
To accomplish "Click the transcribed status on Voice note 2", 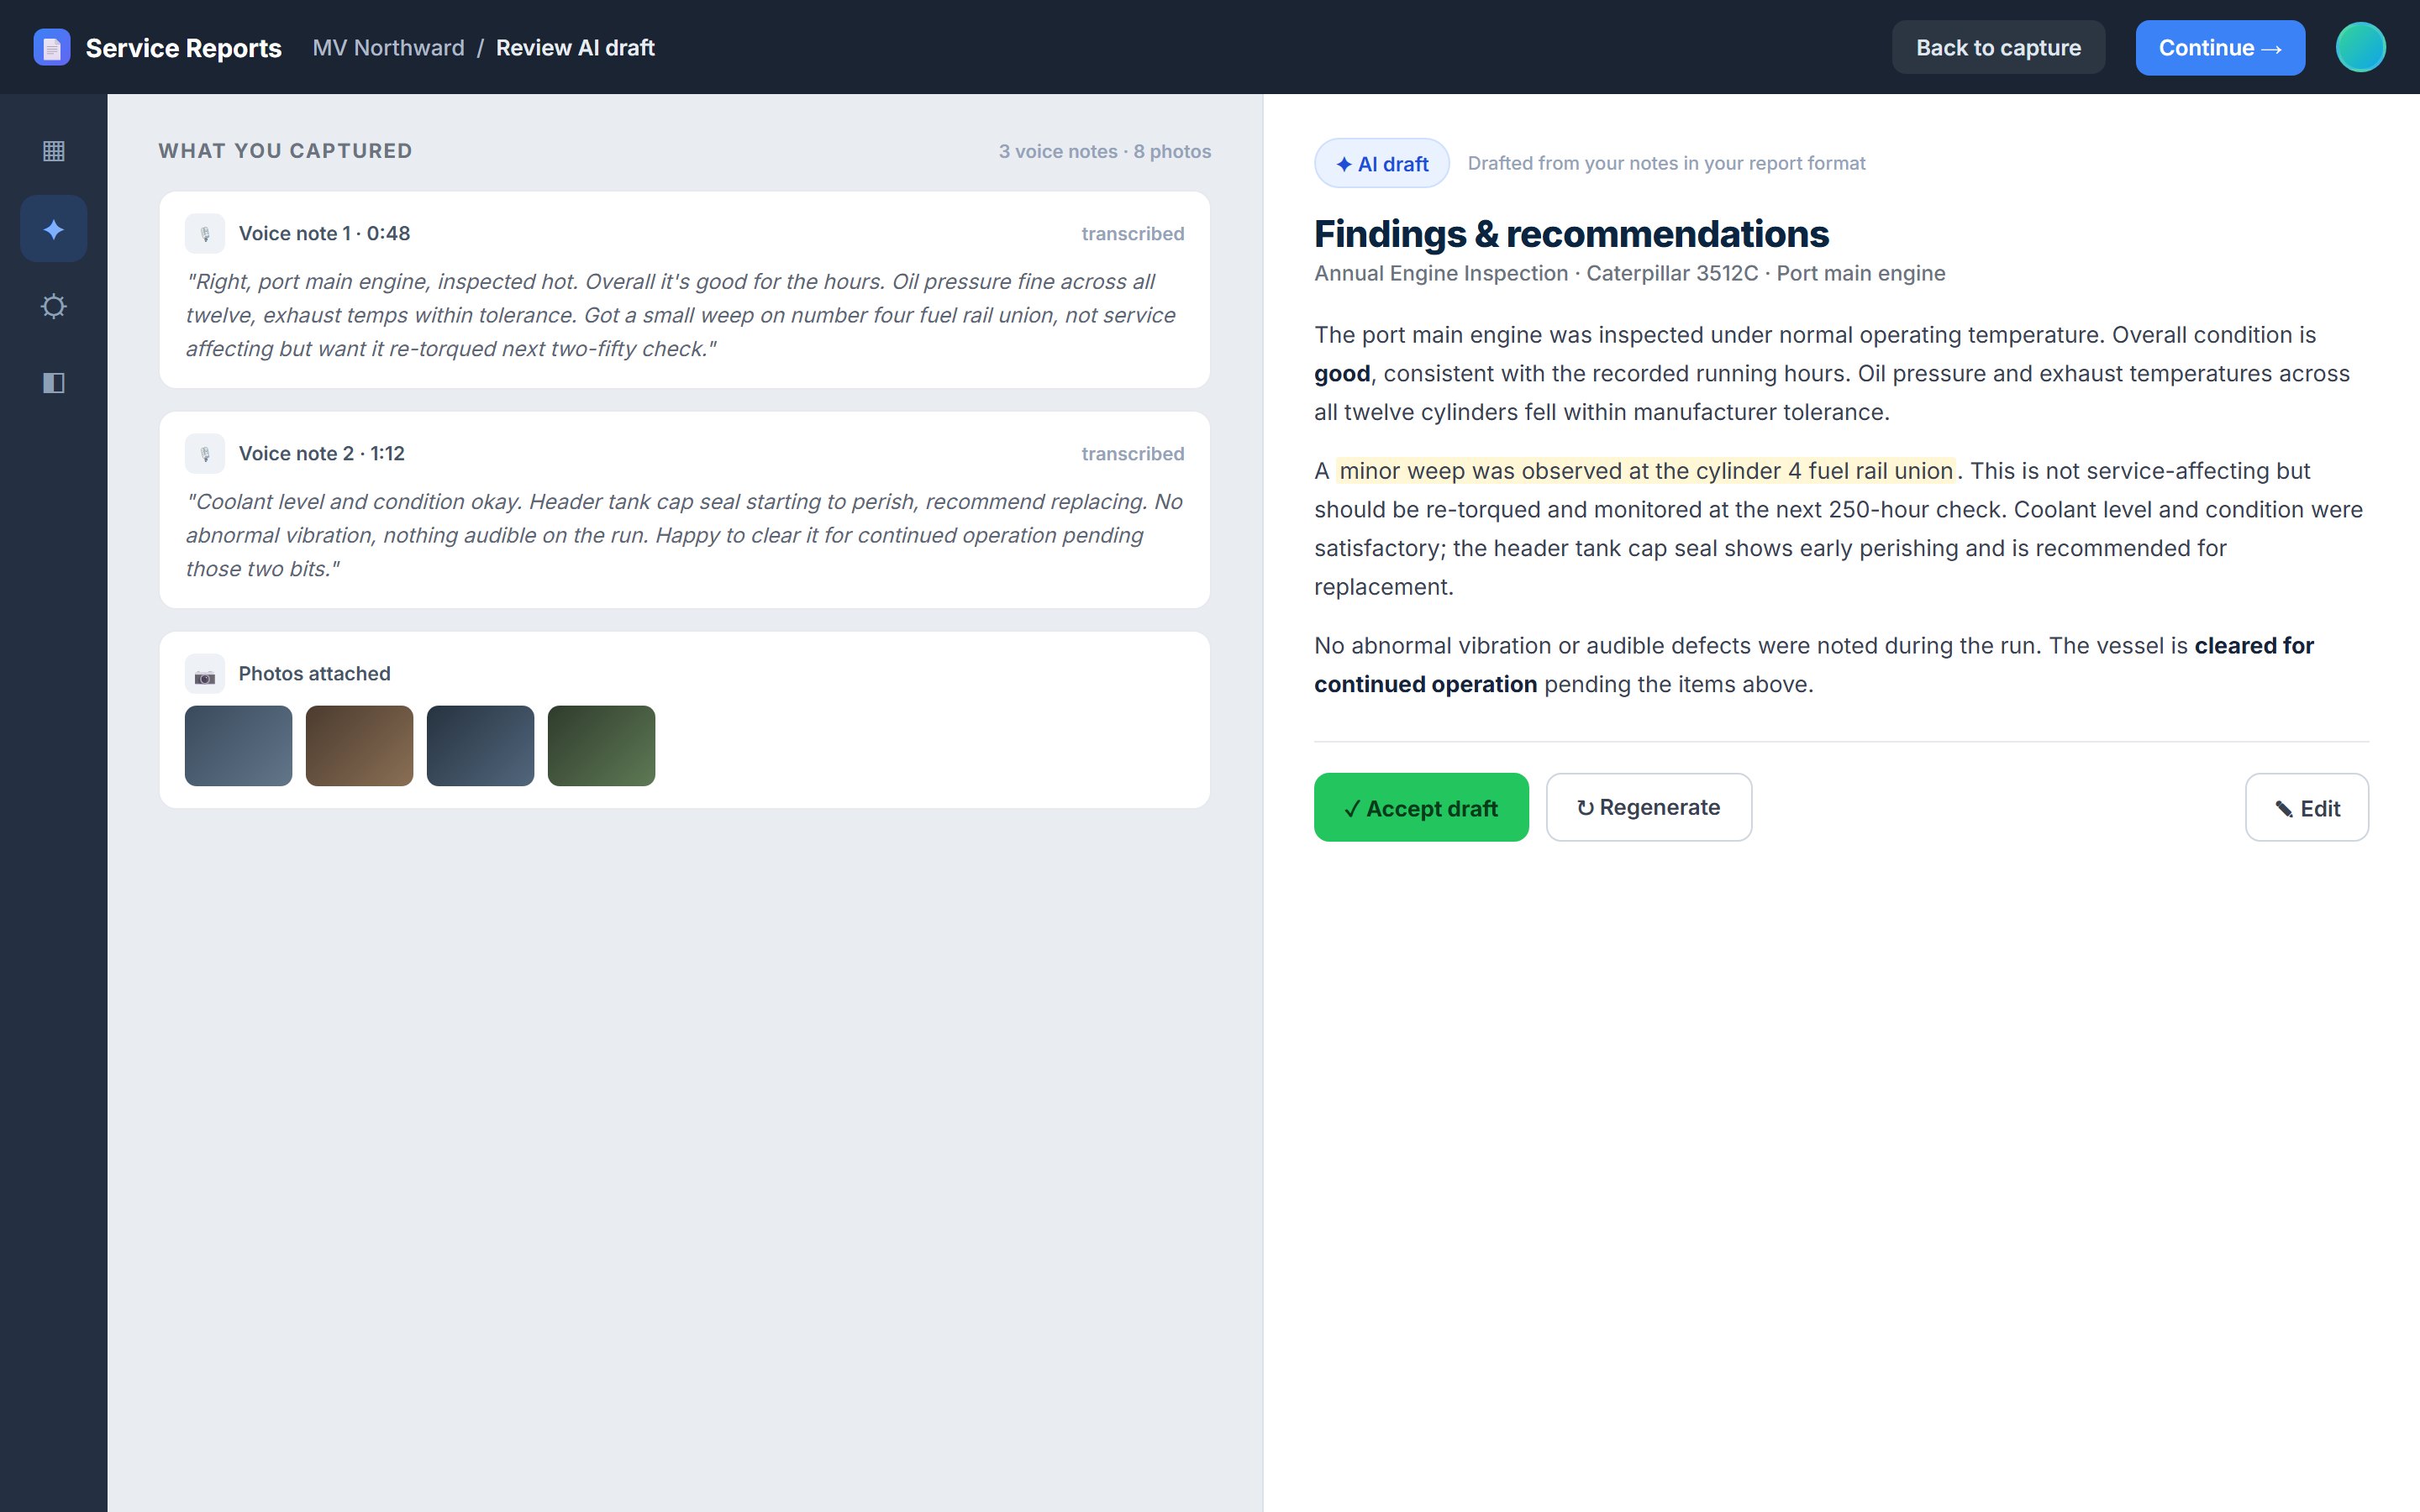I will click(x=1132, y=454).
